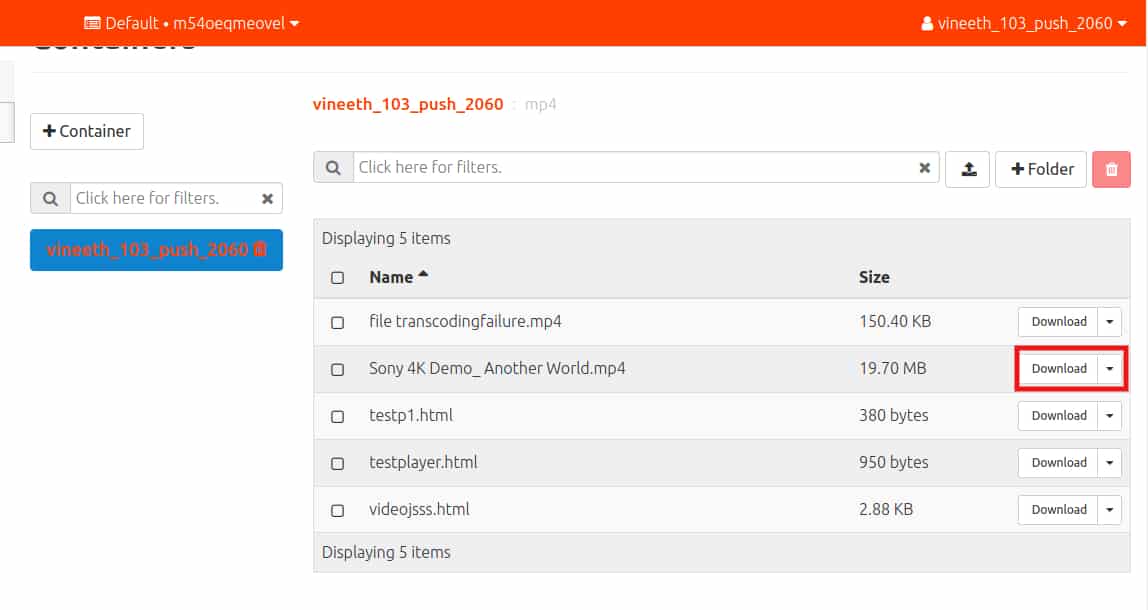Download the testplayer.html file
This screenshot has width=1148, height=610.
[x=1058, y=463]
